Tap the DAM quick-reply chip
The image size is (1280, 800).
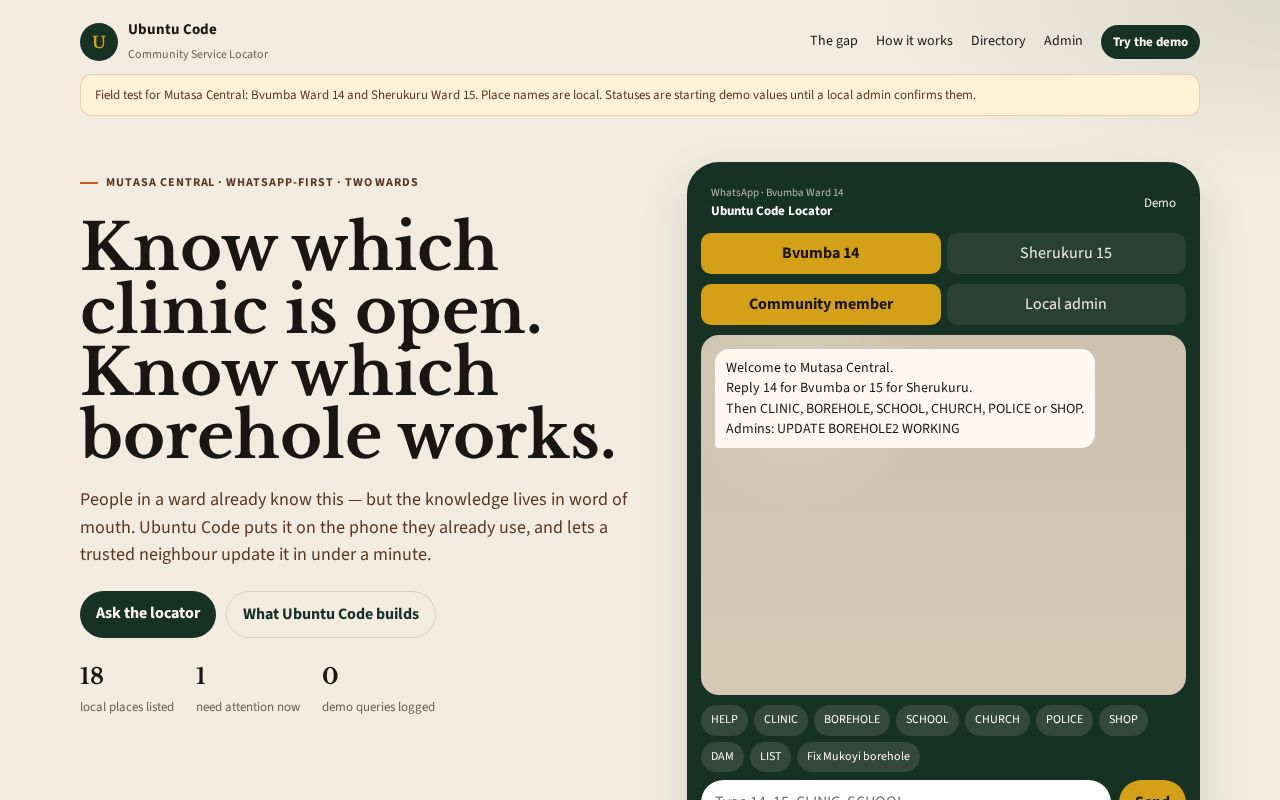(722, 757)
